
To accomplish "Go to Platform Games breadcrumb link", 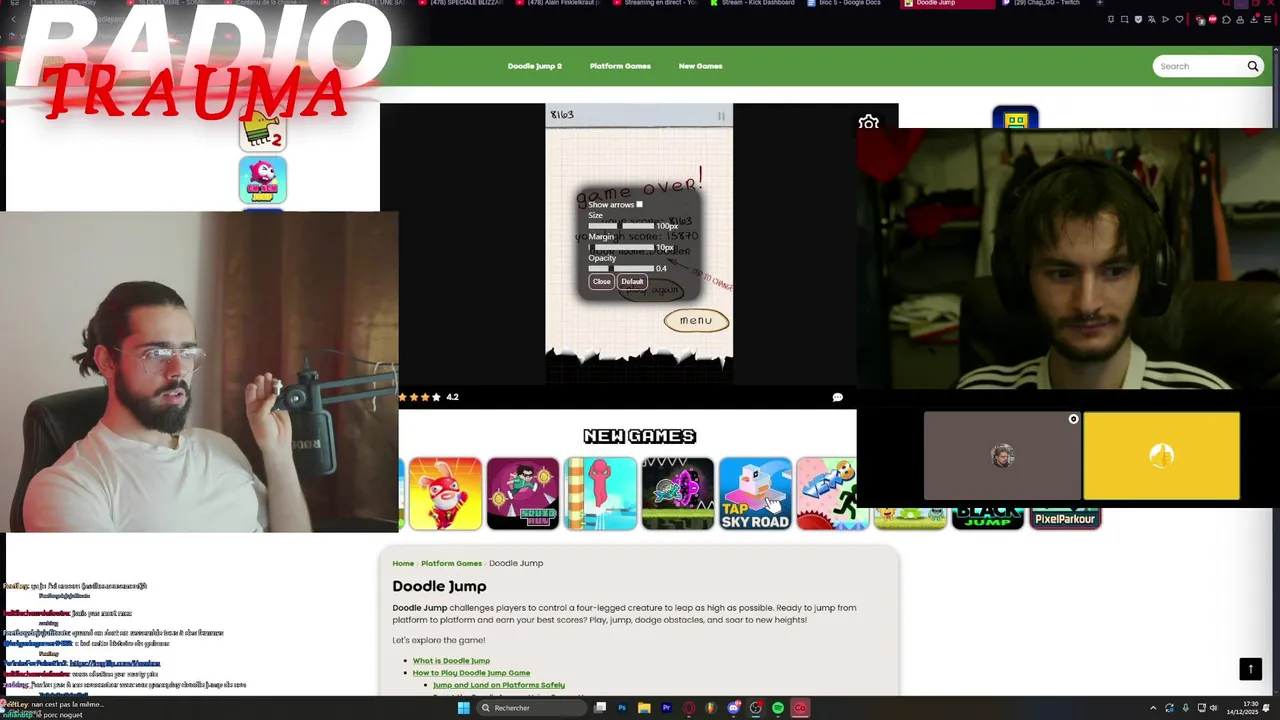I will 451,563.
